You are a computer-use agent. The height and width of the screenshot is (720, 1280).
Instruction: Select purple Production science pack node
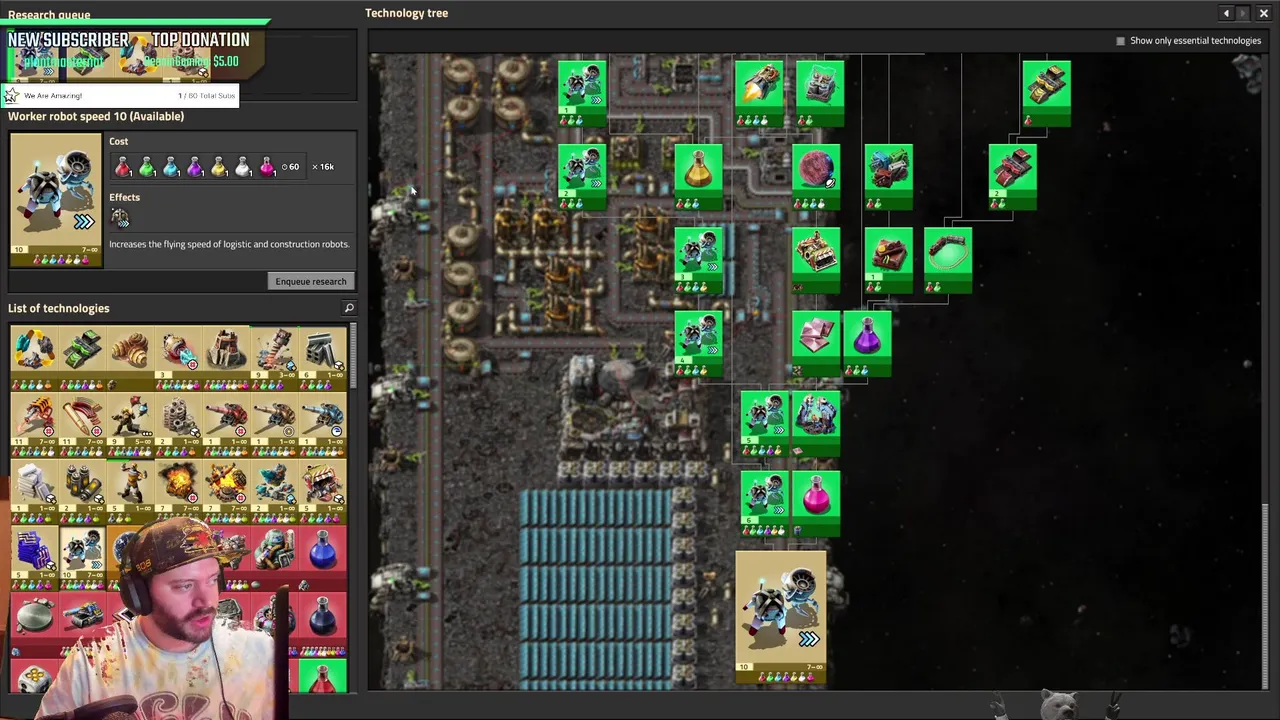(x=867, y=344)
